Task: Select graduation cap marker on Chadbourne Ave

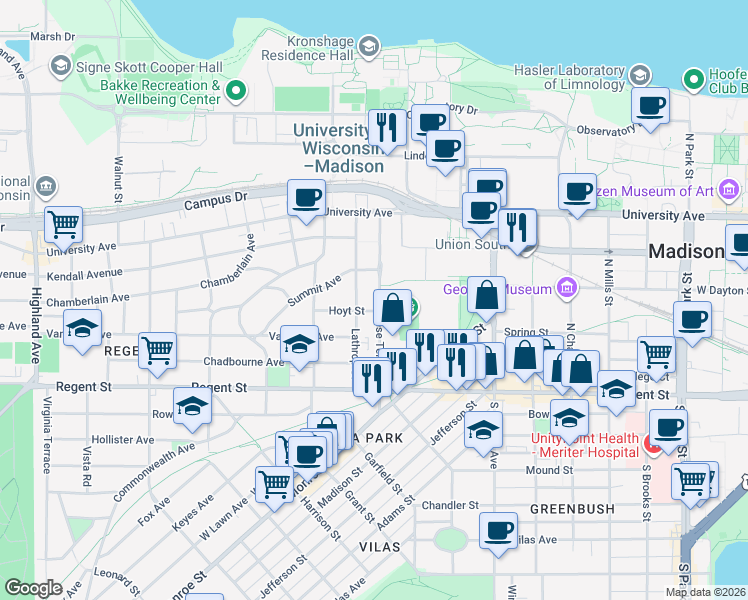Action: (x=299, y=343)
